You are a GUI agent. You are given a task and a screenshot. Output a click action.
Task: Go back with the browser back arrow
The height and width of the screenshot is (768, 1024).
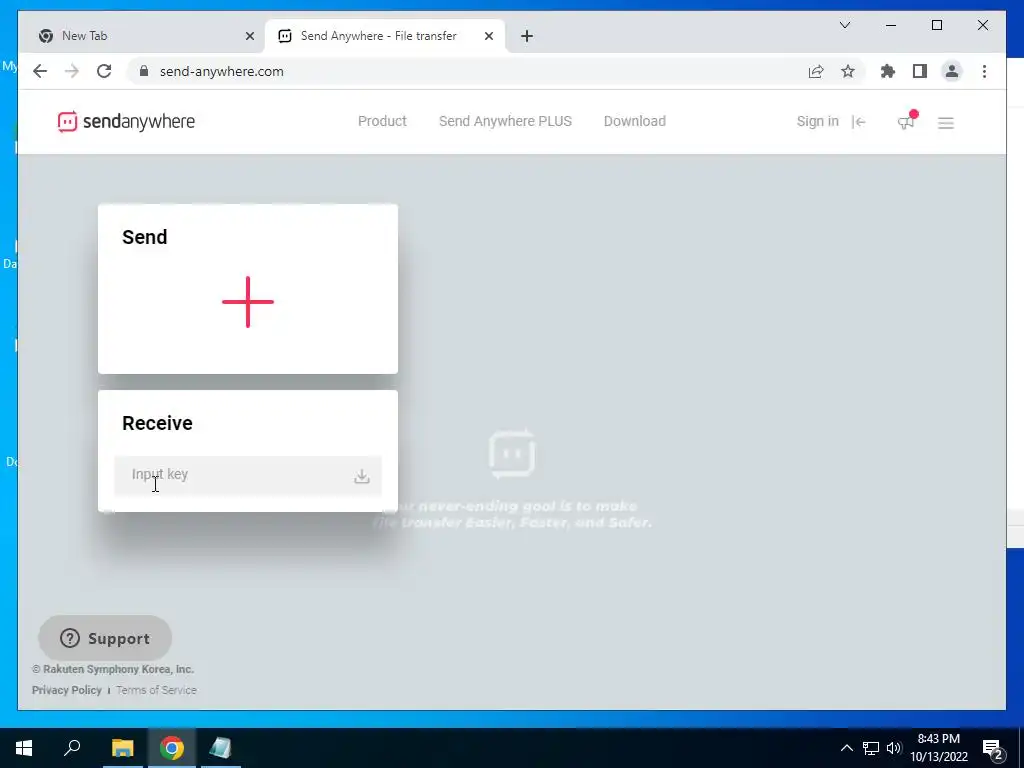click(40, 71)
